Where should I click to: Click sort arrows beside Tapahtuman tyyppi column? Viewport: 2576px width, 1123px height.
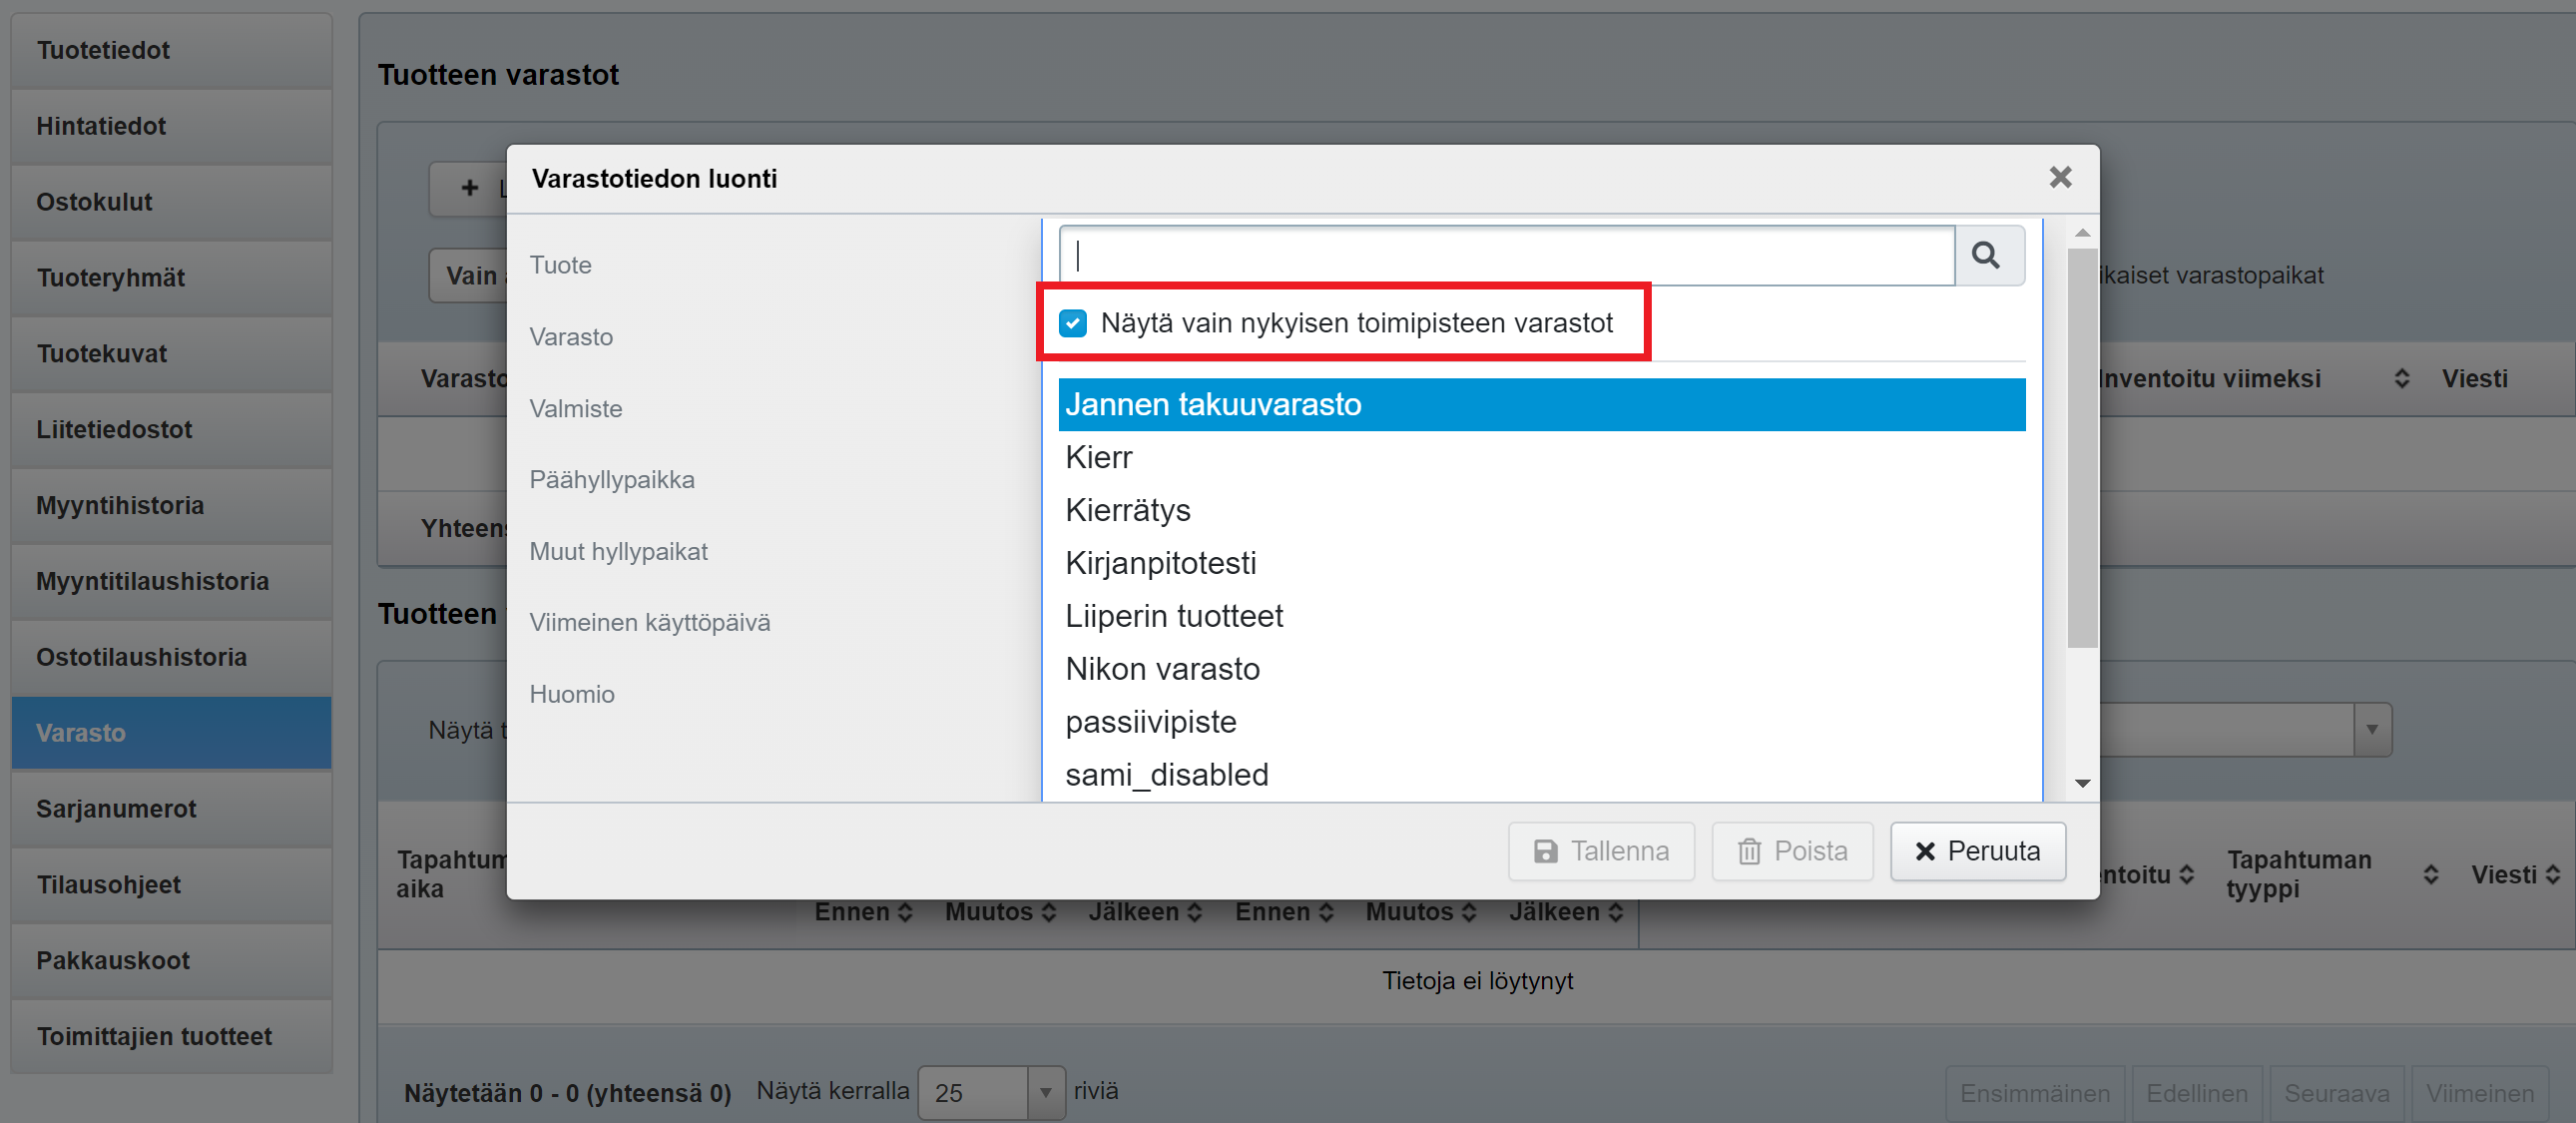coord(2430,875)
